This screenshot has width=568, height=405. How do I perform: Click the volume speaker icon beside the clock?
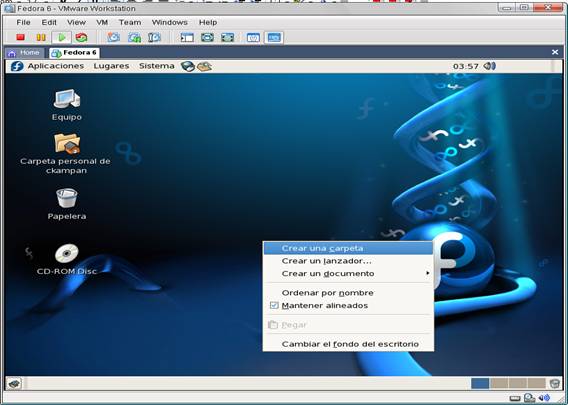click(x=490, y=66)
